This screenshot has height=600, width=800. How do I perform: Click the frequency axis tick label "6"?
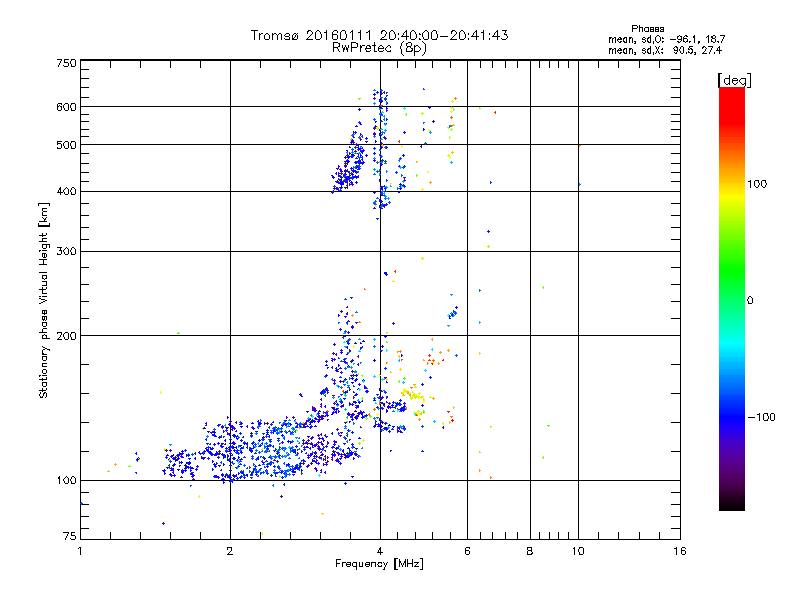(x=467, y=551)
